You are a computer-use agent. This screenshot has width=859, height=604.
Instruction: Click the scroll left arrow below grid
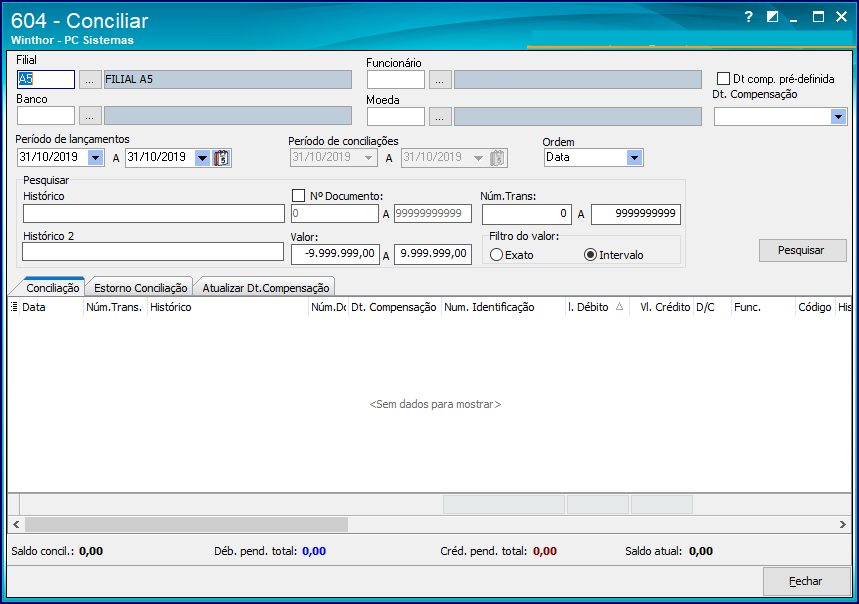[x=16, y=525]
